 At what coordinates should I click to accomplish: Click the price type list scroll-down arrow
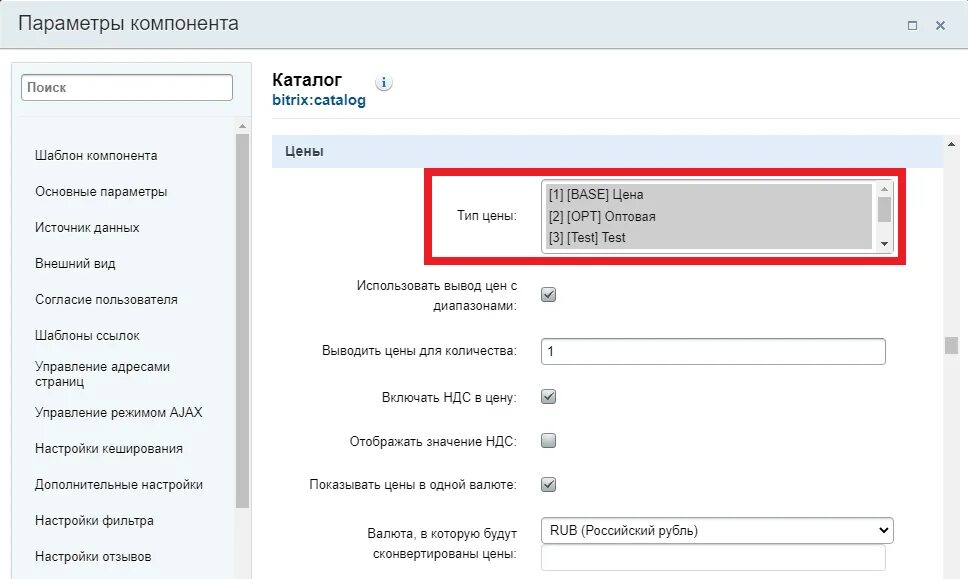(x=884, y=244)
